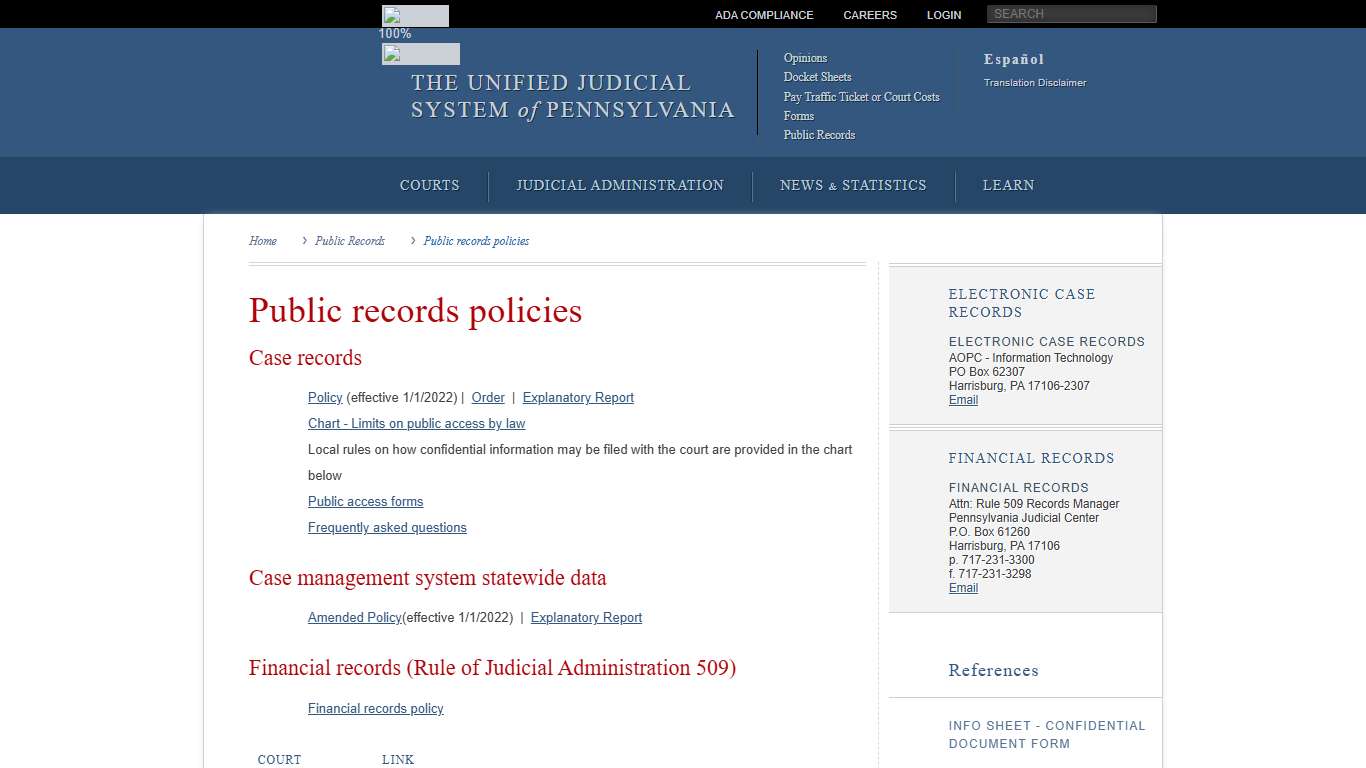Switch site language to Español

[1013, 59]
